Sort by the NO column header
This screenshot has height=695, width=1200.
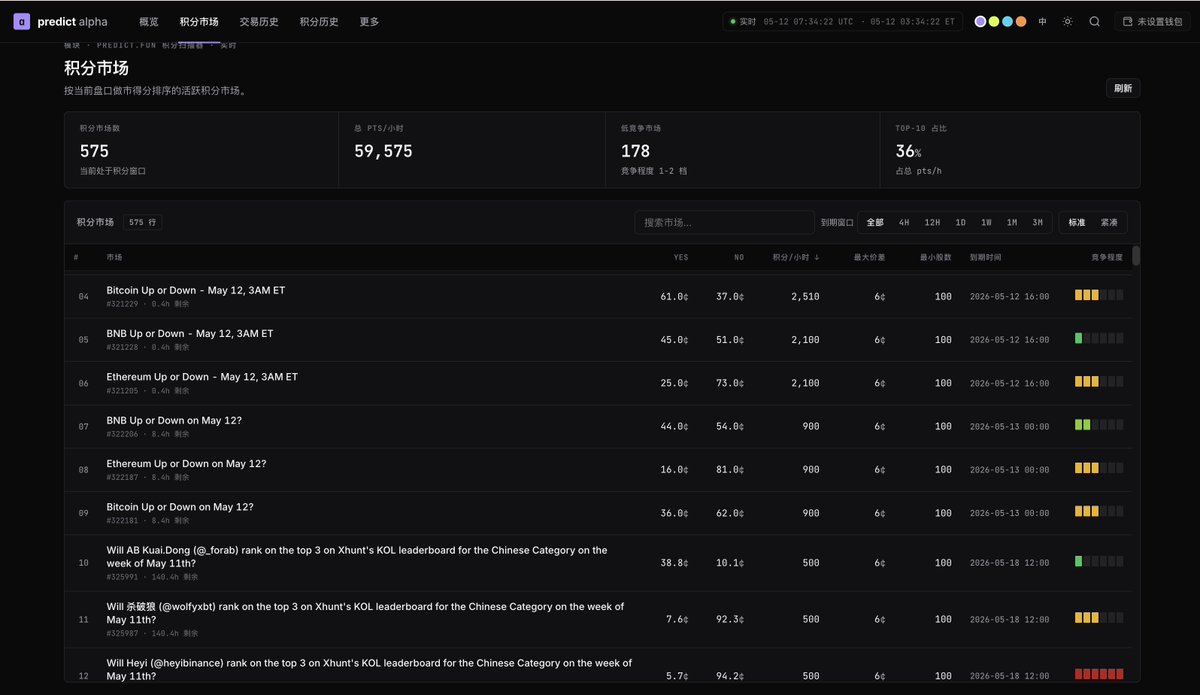(739, 257)
